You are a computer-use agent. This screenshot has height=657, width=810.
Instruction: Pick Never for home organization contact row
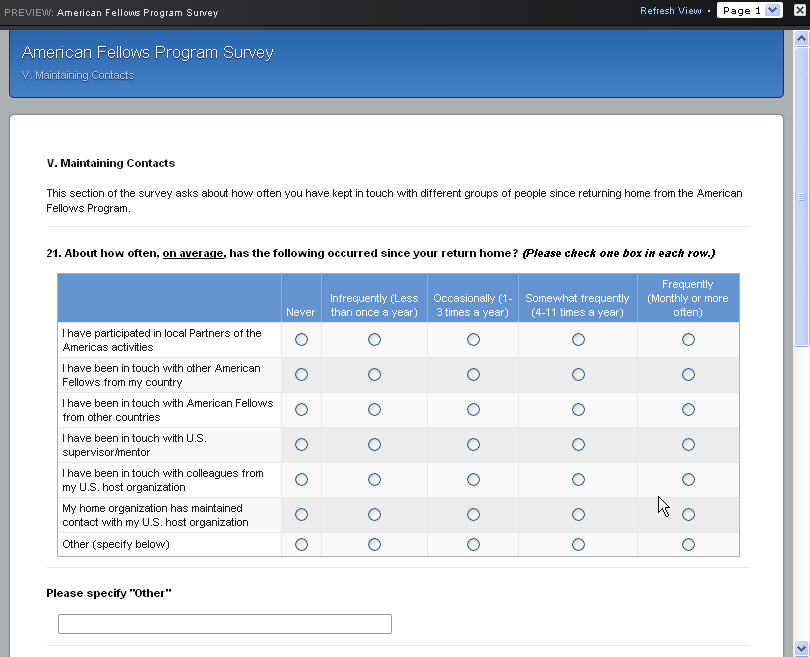(x=301, y=515)
